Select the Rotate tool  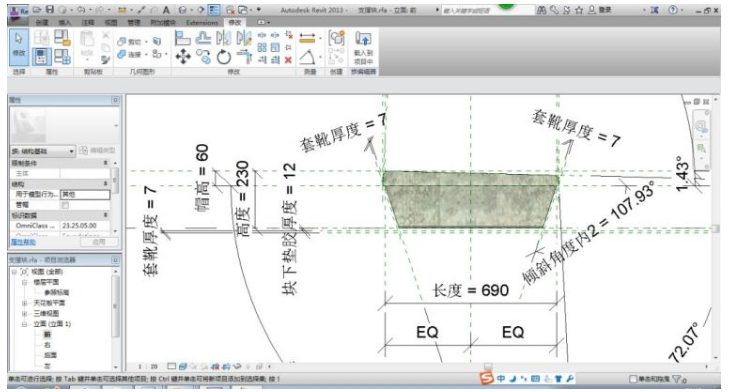(224, 57)
